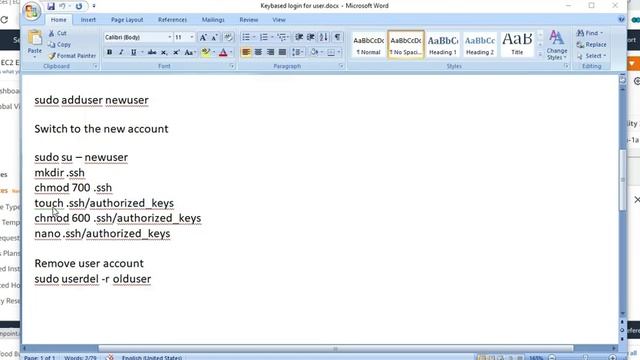Open the Font size dropdown
The height and width of the screenshot is (360, 640).
pyautogui.click(x=192, y=37)
